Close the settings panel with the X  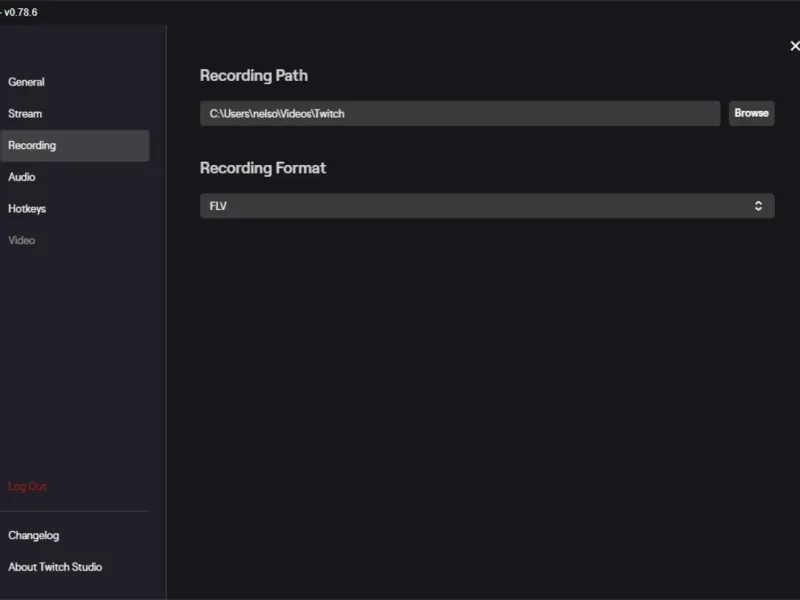[794, 46]
